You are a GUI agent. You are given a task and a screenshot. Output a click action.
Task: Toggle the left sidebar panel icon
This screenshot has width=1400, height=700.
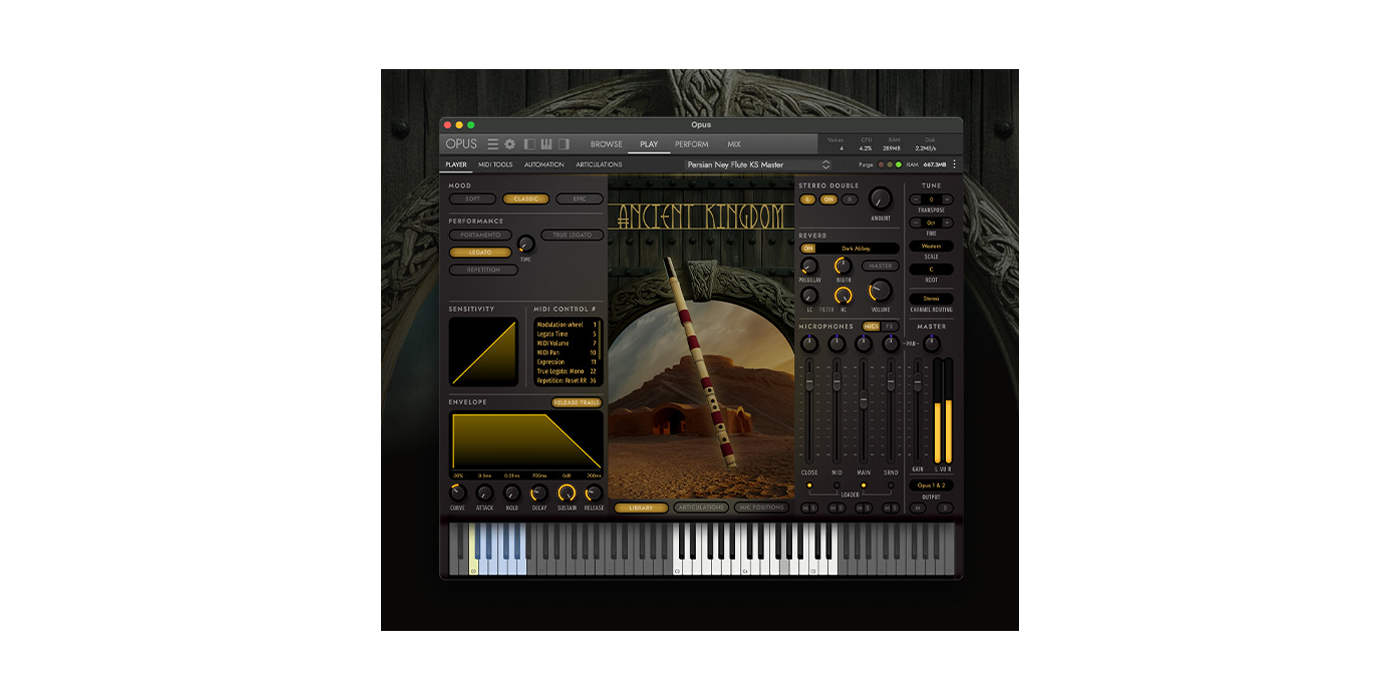click(530, 144)
